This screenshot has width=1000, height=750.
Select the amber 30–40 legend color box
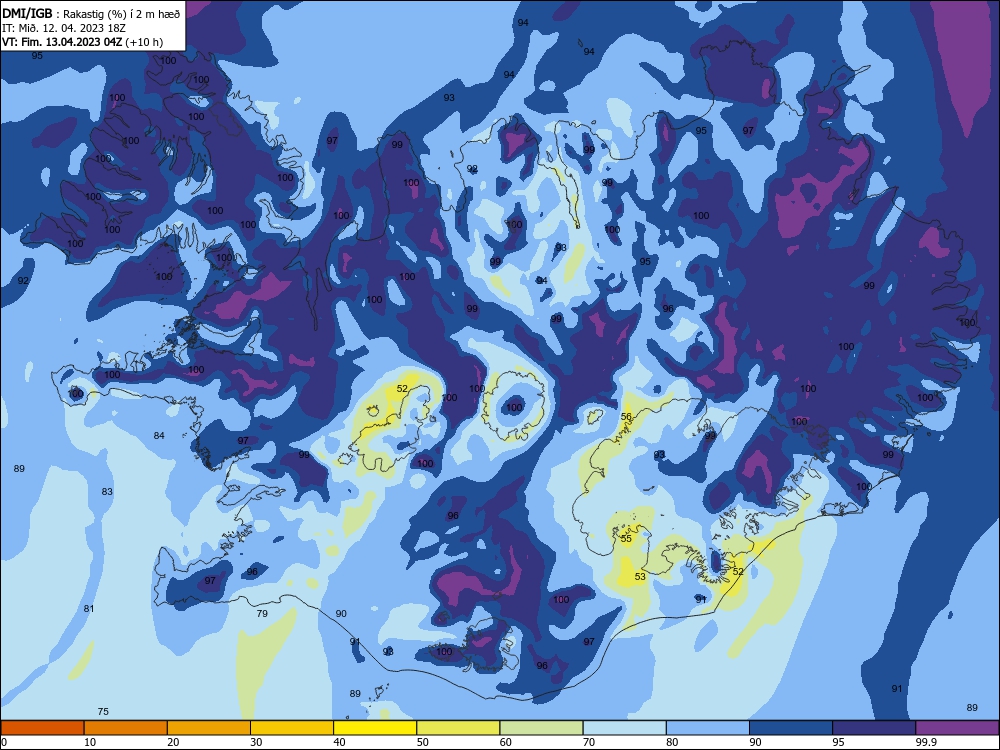click(292, 728)
